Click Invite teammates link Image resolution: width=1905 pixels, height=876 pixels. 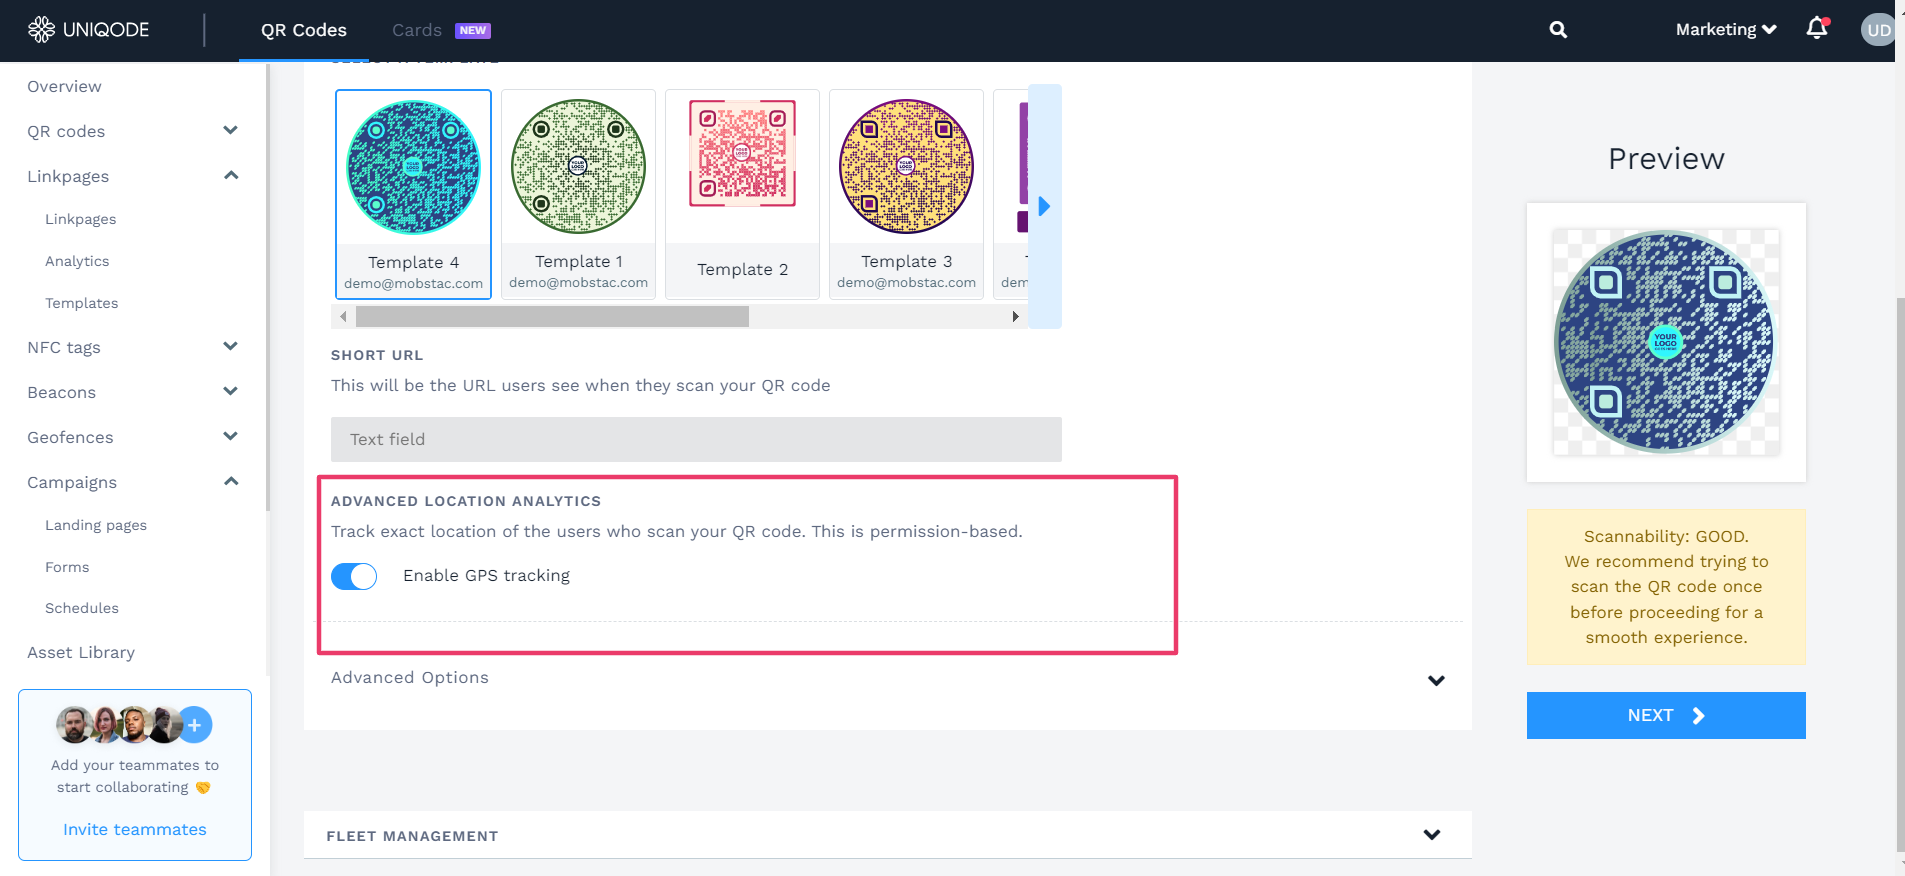[x=135, y=829]
